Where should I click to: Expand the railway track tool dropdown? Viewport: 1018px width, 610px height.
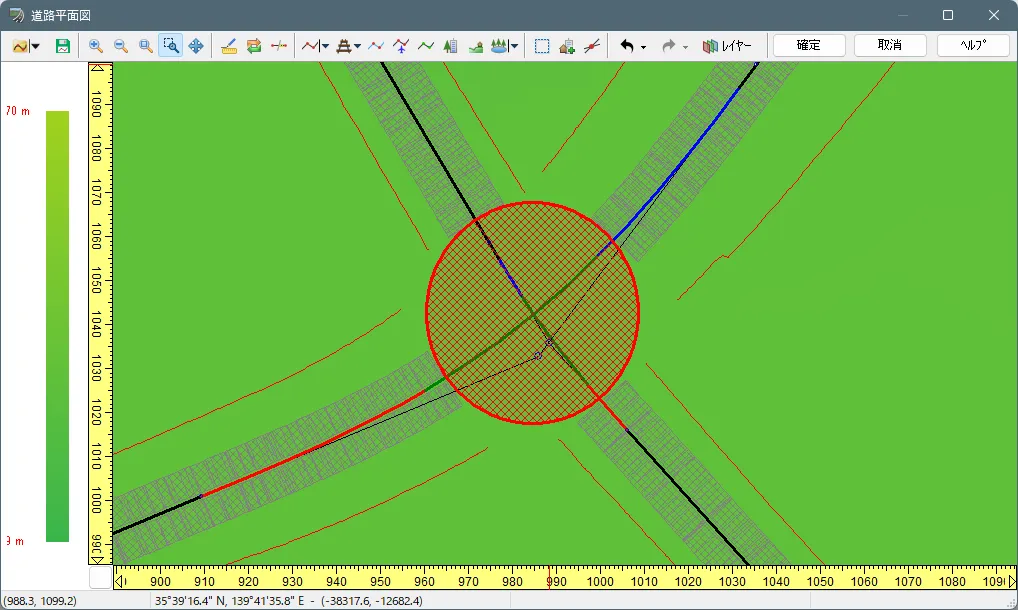click(x=358, y=46)
